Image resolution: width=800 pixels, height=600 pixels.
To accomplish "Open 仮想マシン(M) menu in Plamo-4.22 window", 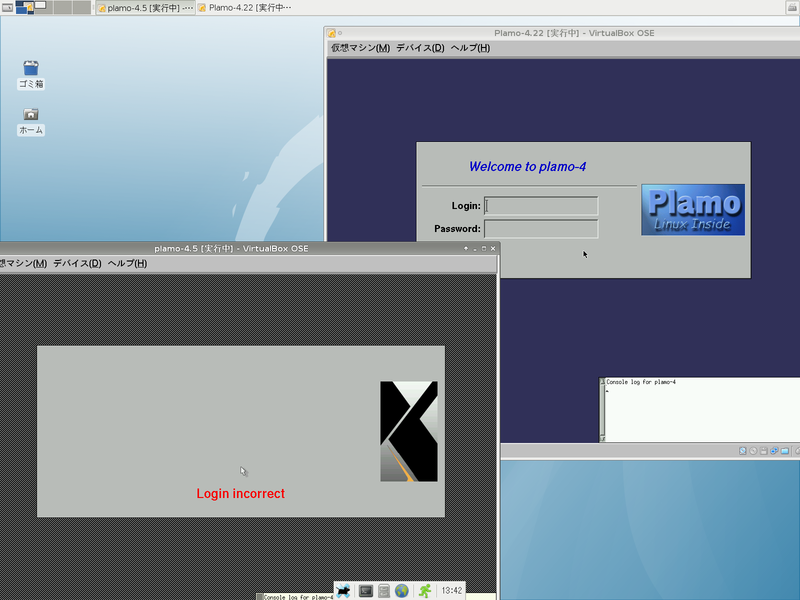I will click(360, 48).
